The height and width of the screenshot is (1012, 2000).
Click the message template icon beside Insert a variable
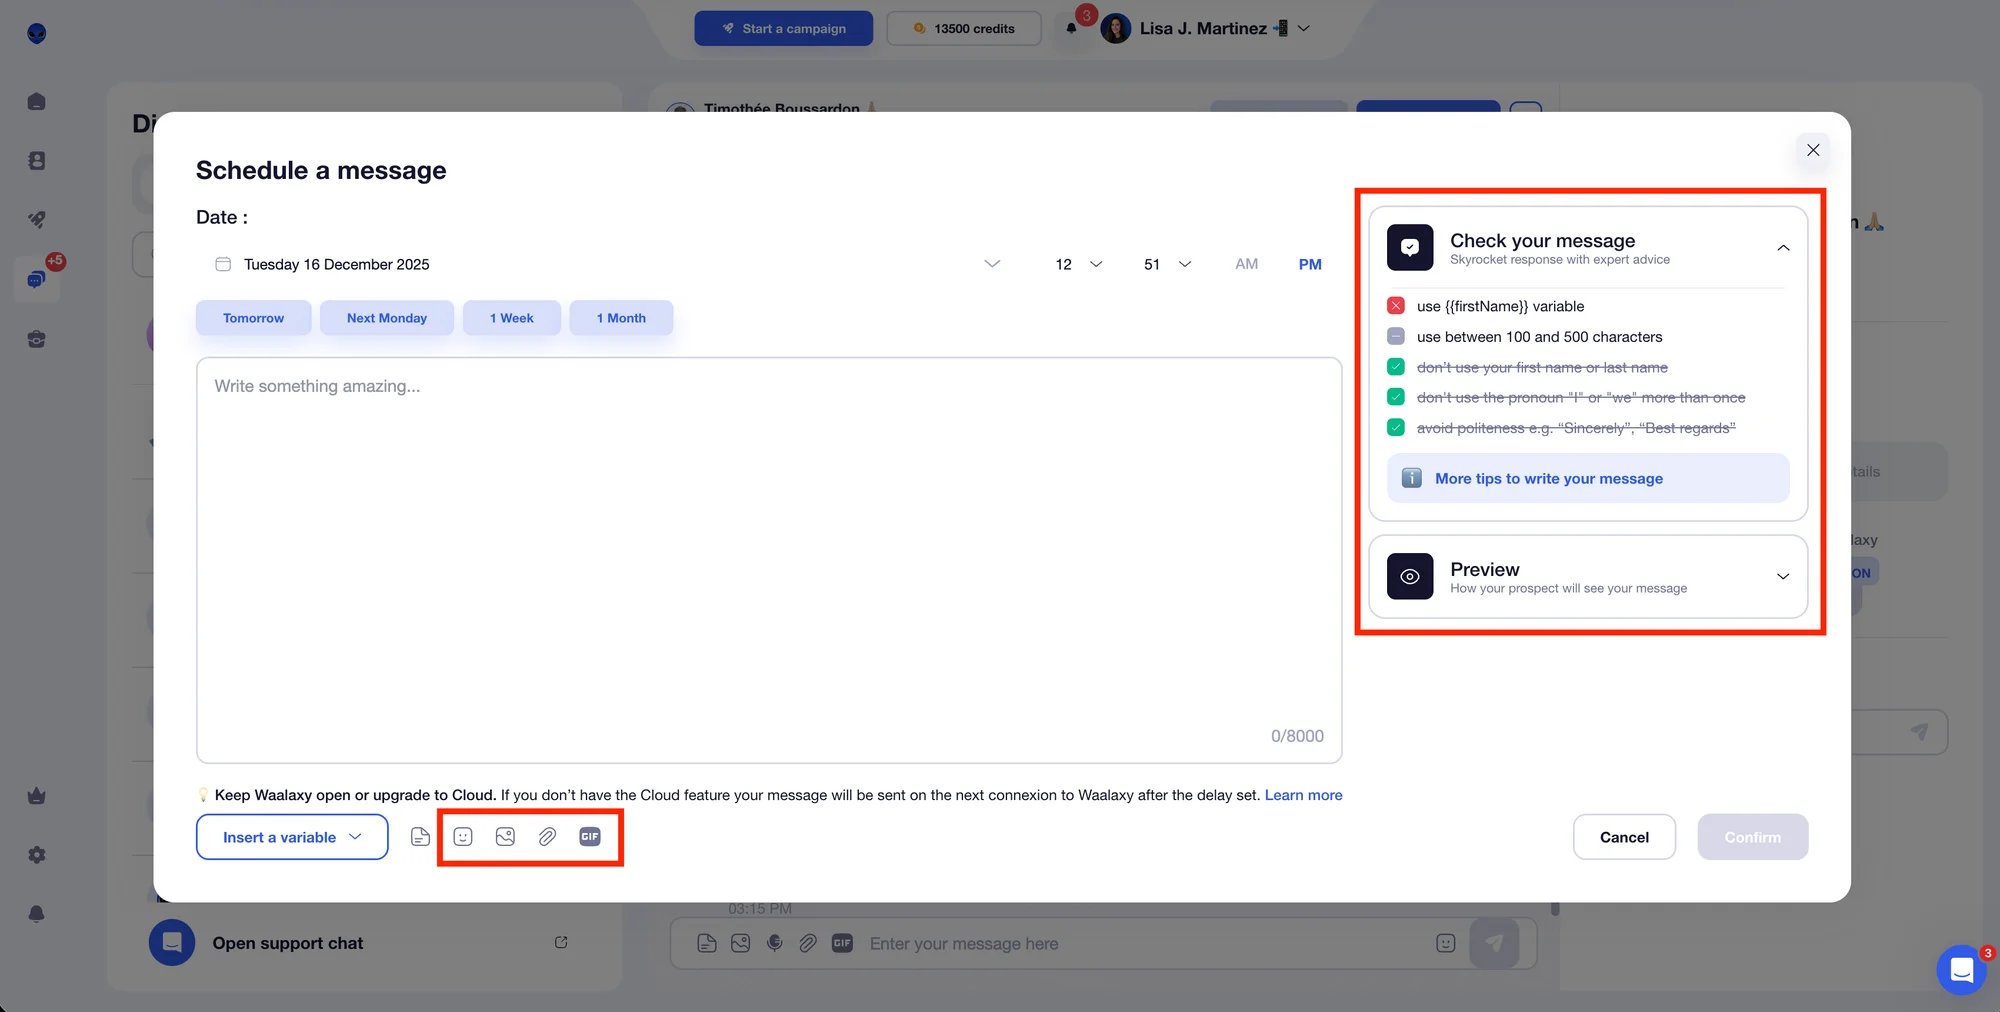click(420, 837)
